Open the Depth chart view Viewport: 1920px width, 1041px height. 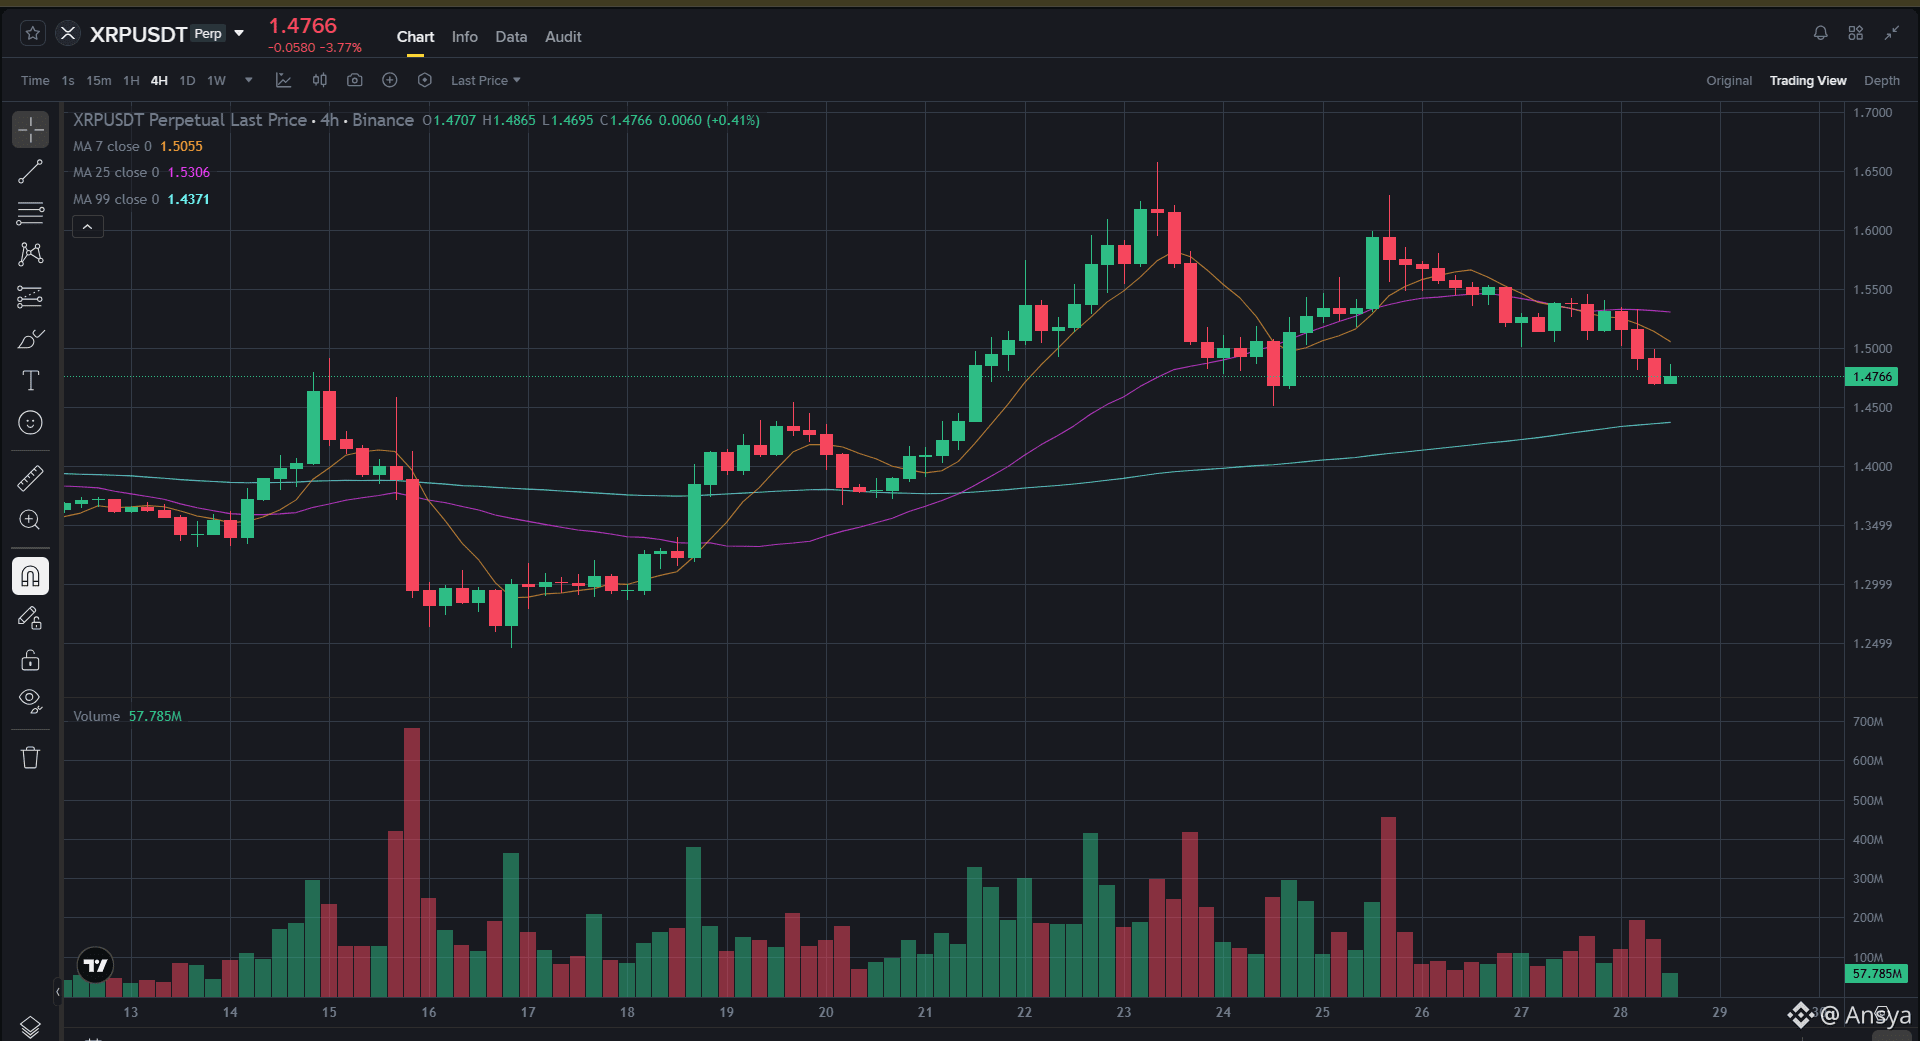point(1881,81)
